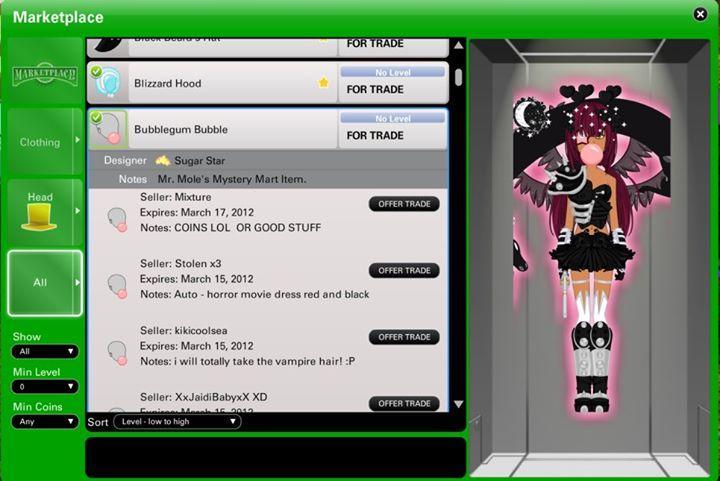Click the vampire hair note

click(x=248, y=361)
